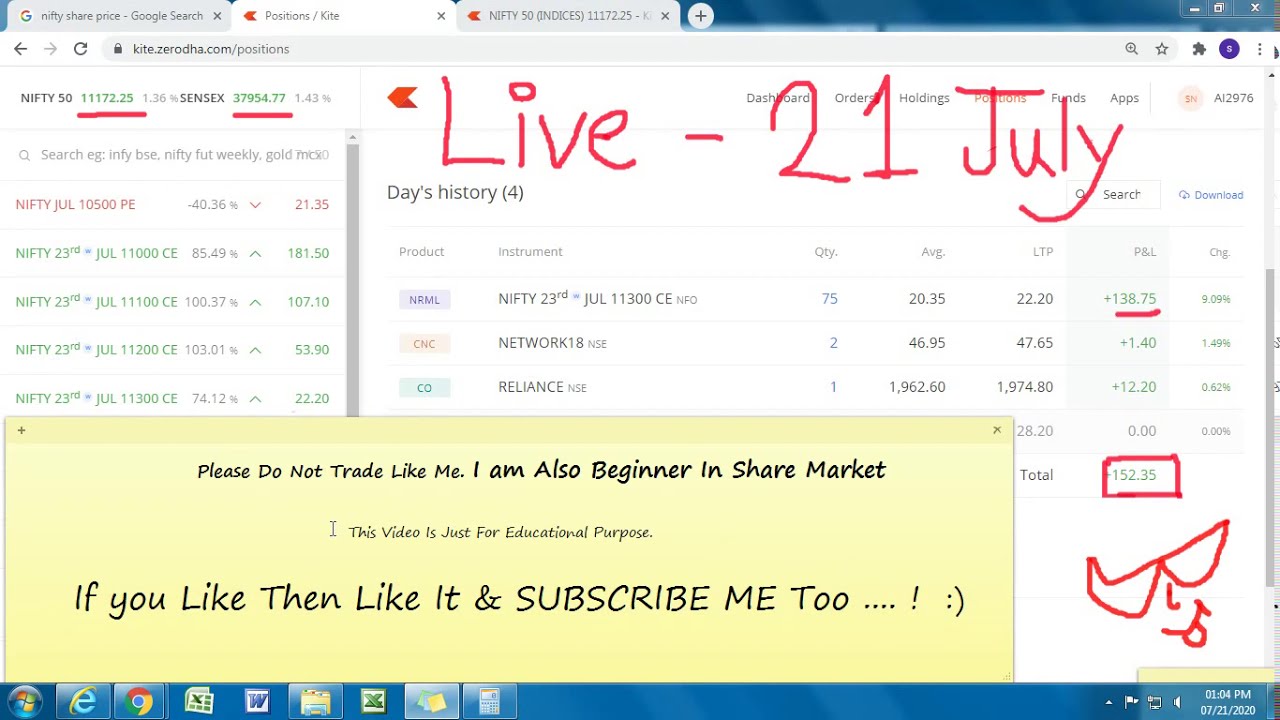Image resolution: width=1280 pixels, height=720 pixels.
Task: Click the network tray icon
Action: [x=1154, y=702]
